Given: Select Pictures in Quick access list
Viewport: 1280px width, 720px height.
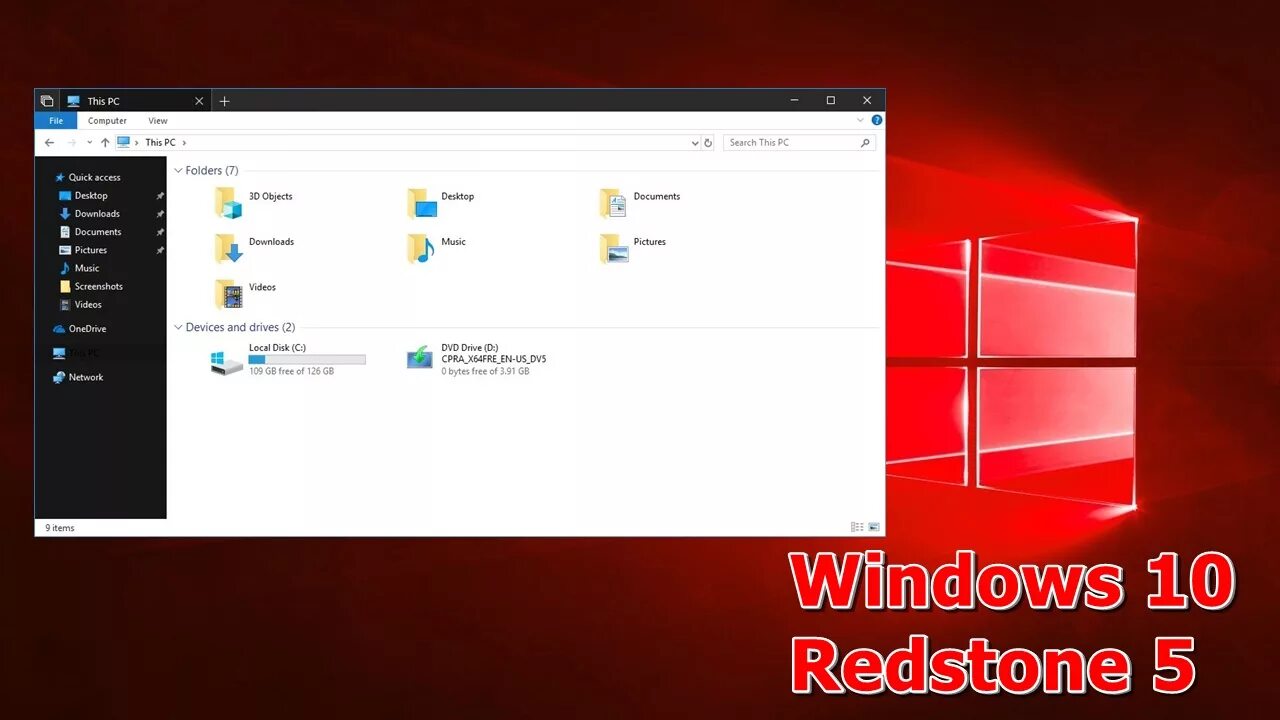Looking at the screenshot, I should [x=91, y=250].
